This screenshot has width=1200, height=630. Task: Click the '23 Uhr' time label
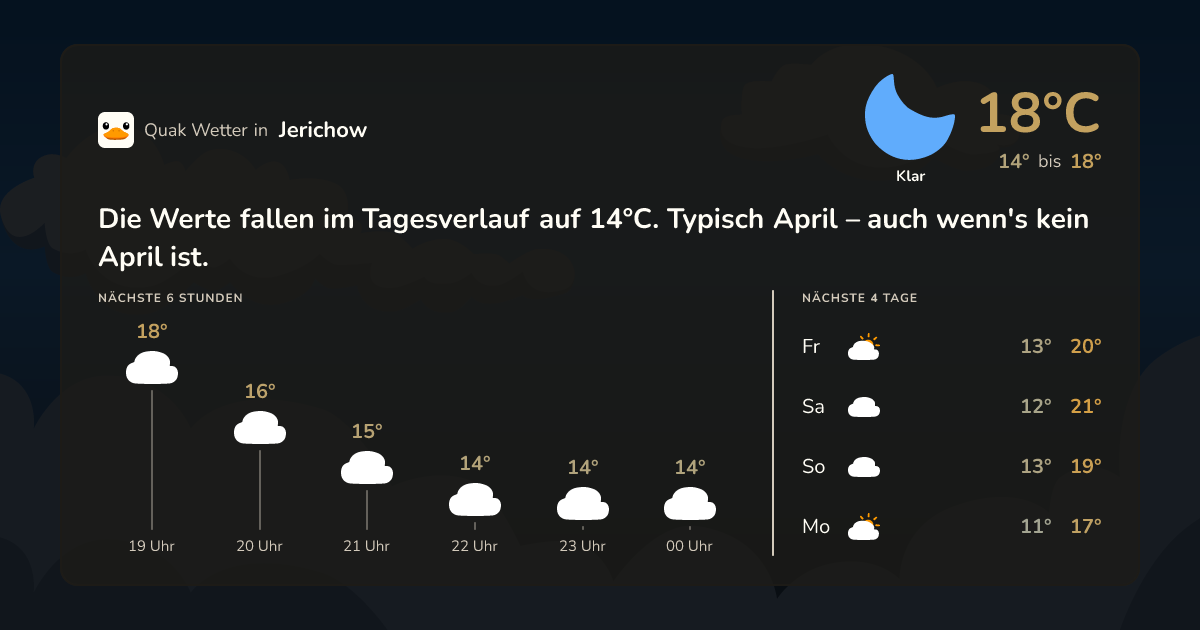[x=583, y=546]
